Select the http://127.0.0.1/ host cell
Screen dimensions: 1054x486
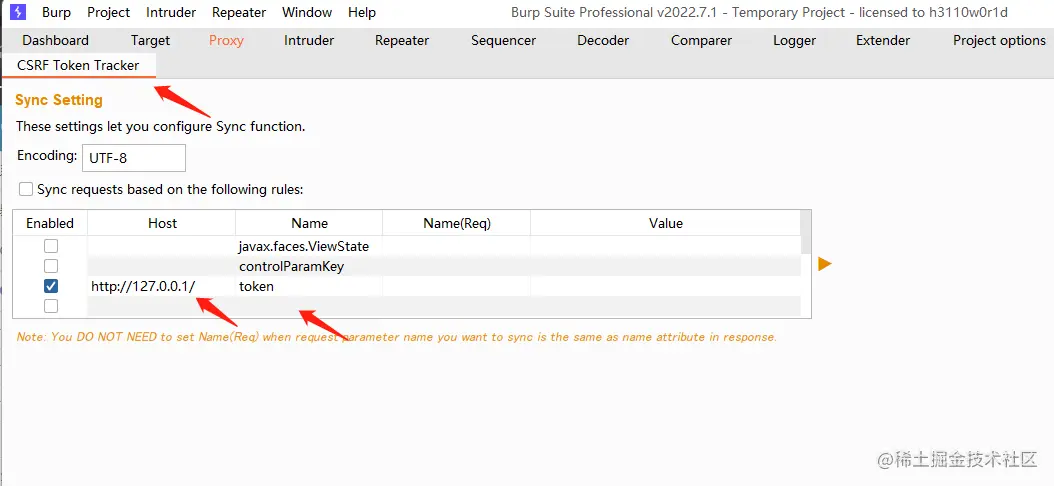(x=161, y=286)
